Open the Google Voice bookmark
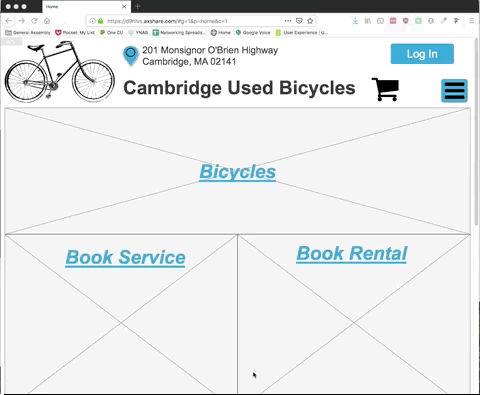Screen dimensions: 480x395 [x=253, y=32]
